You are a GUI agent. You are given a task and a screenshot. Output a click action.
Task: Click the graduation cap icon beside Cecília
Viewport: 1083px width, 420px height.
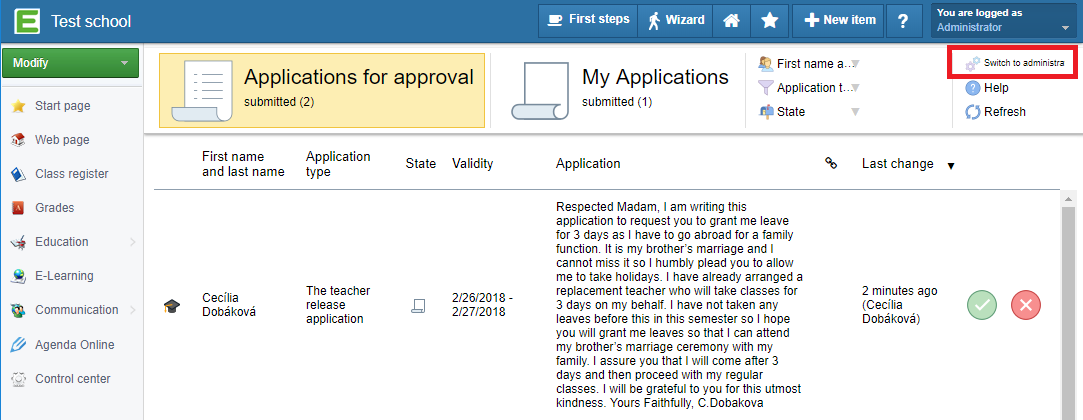point(171,305)
